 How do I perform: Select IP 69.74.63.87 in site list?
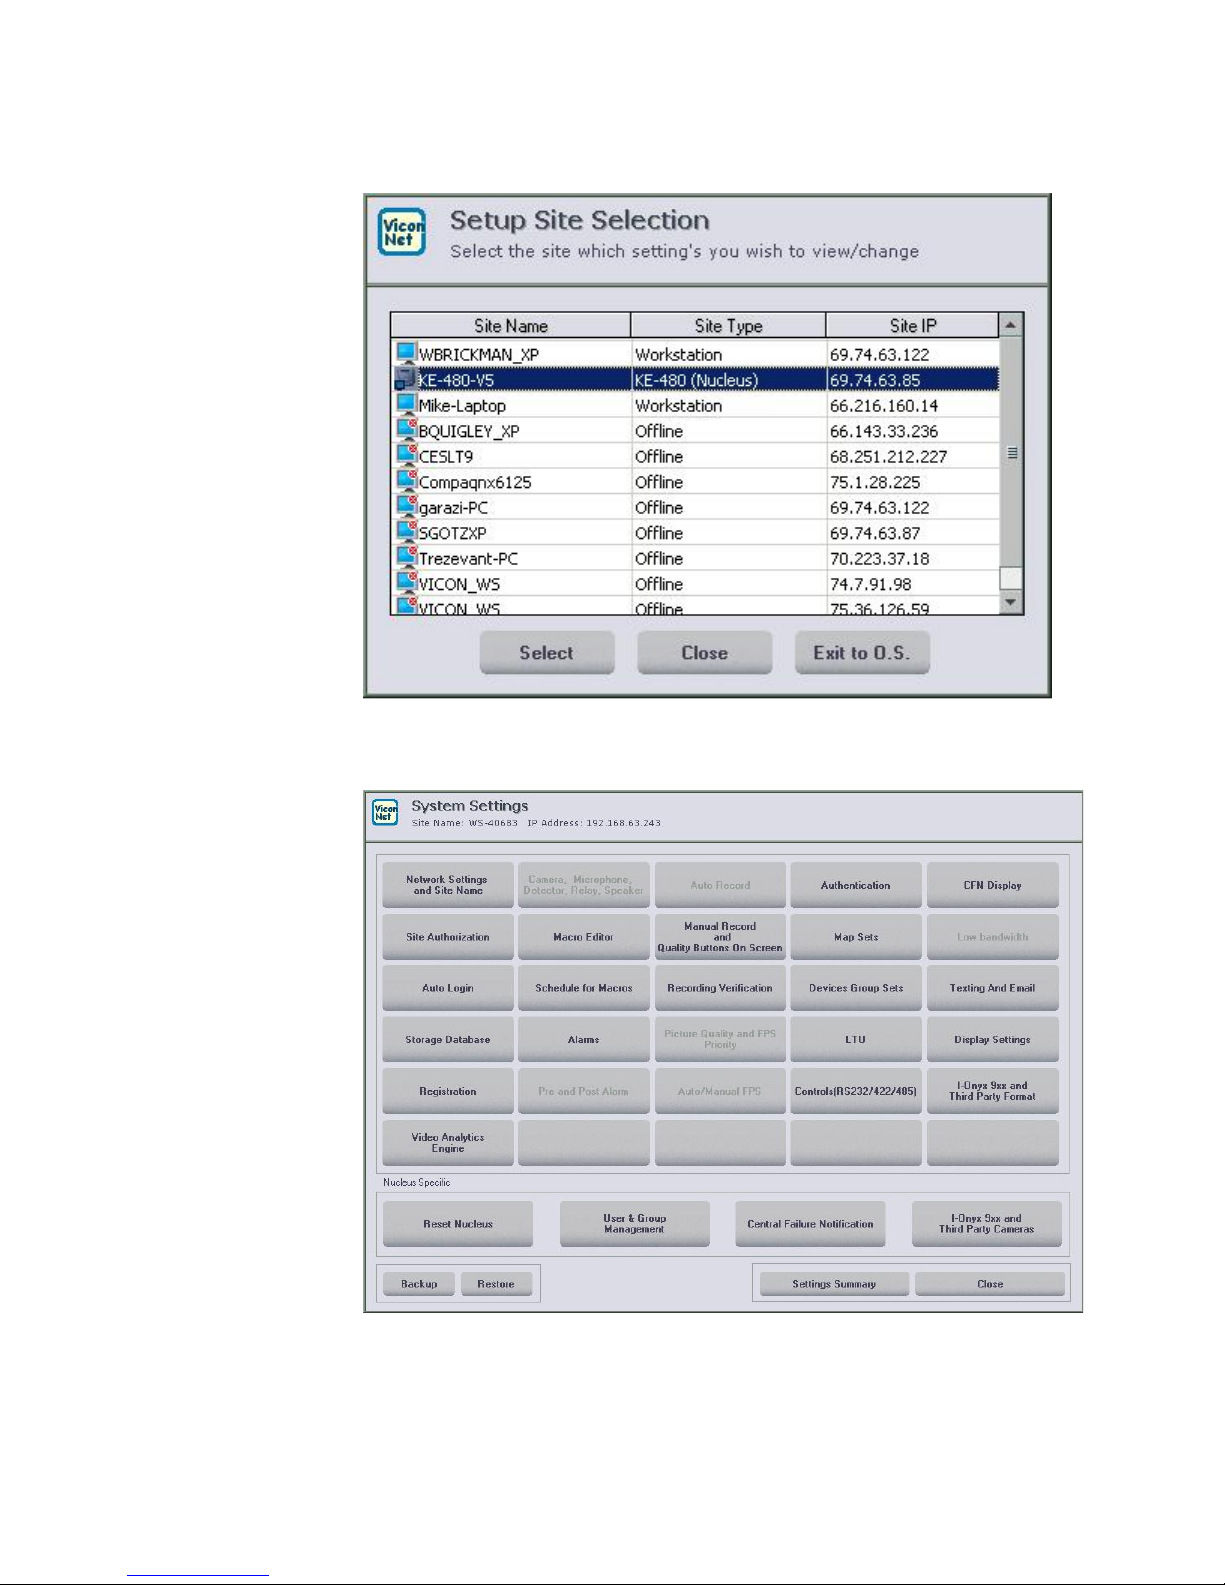pos(875,533)
